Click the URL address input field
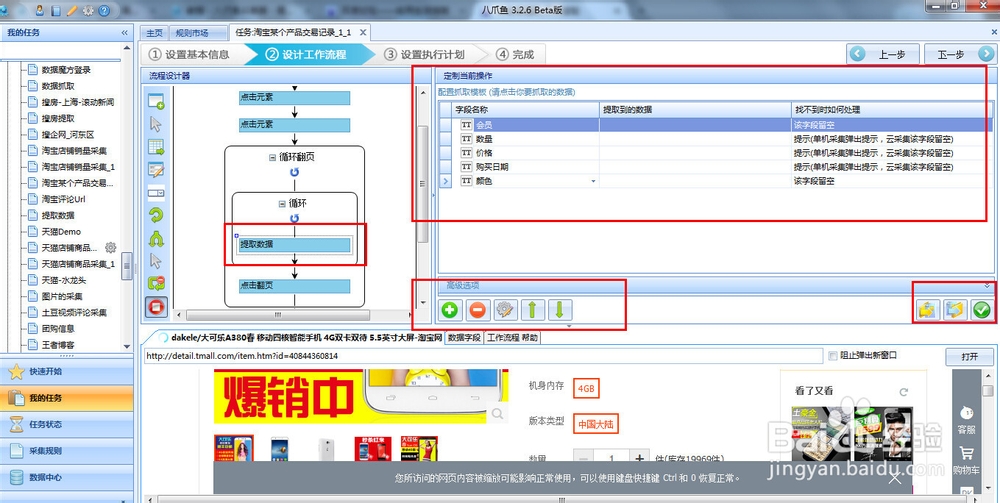Viewport: 1000px width, 503px height. click(483, 356)
